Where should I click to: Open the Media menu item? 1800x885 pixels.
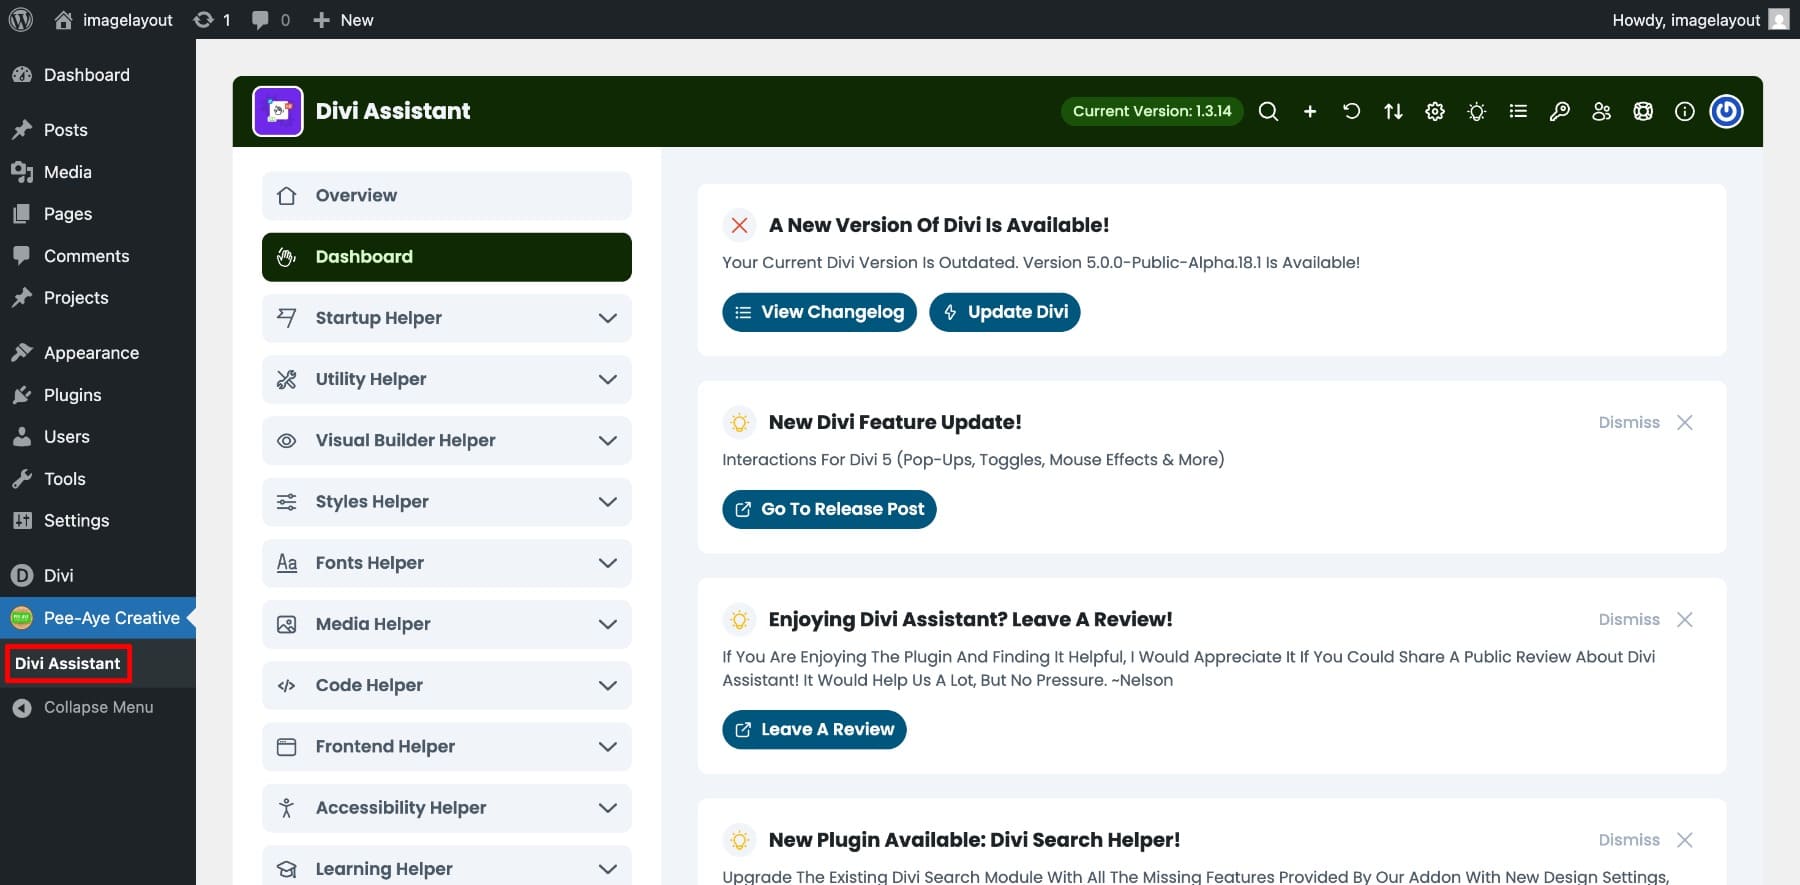(98, 172)
